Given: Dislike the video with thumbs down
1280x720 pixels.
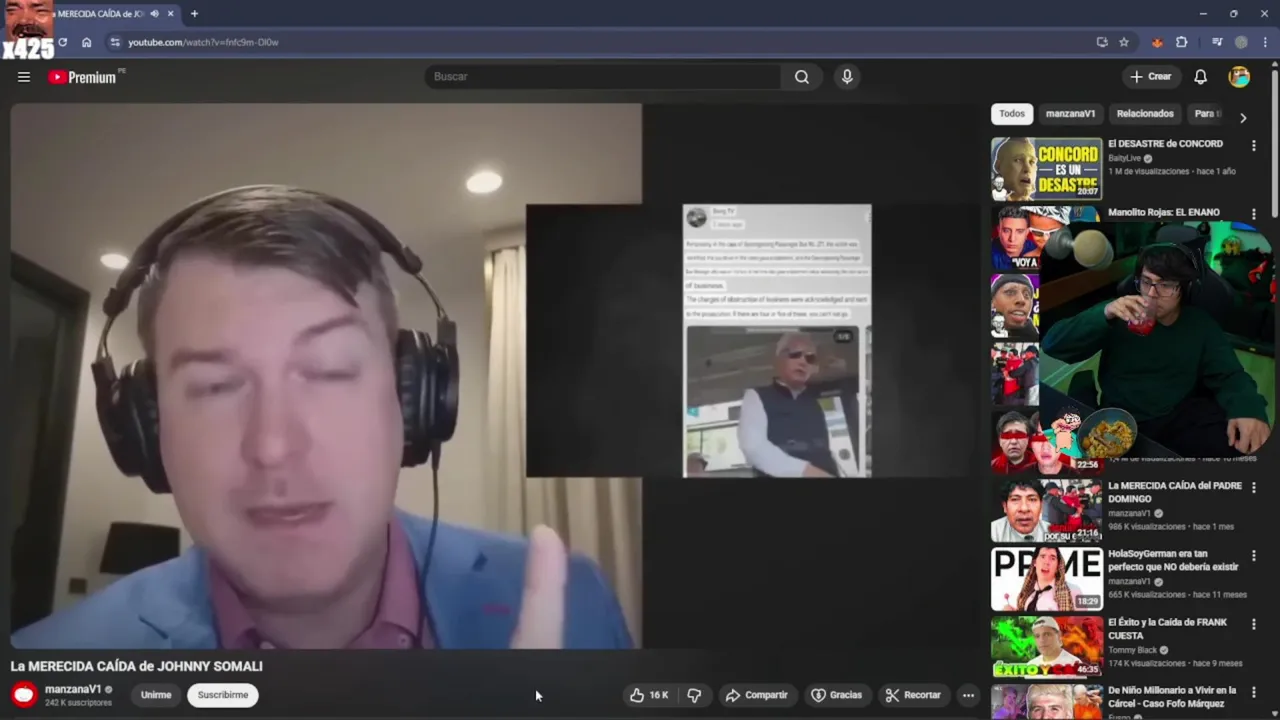Looking at the screenshot, I should (x=694, y=695).
